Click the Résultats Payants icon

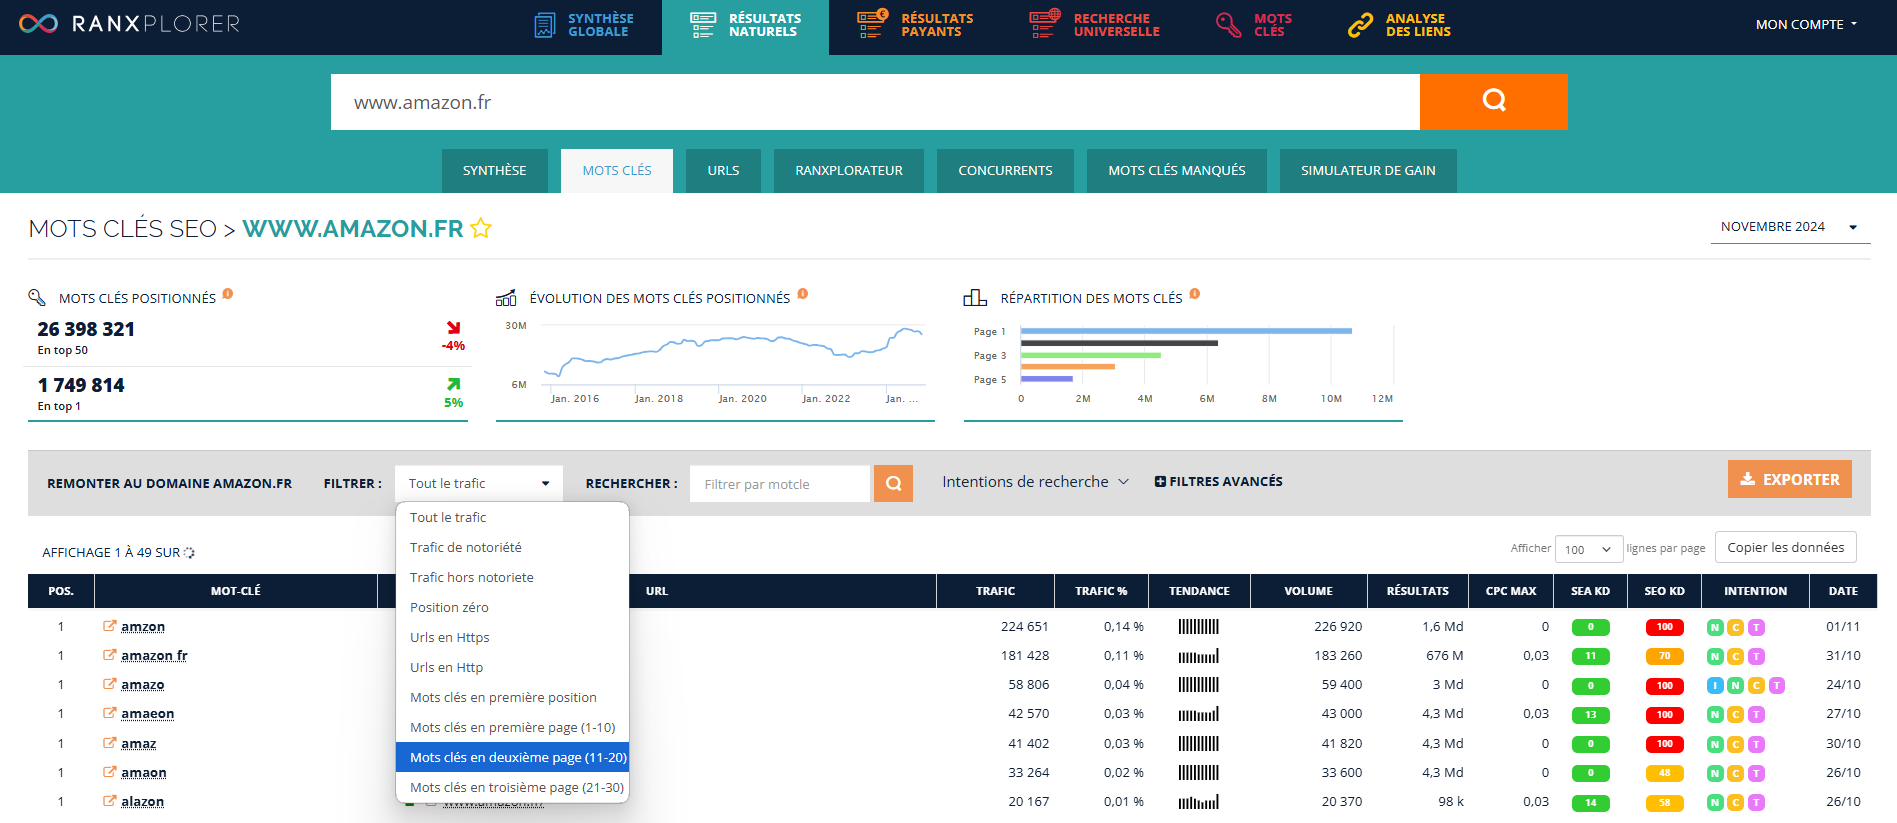coord(873,23)
